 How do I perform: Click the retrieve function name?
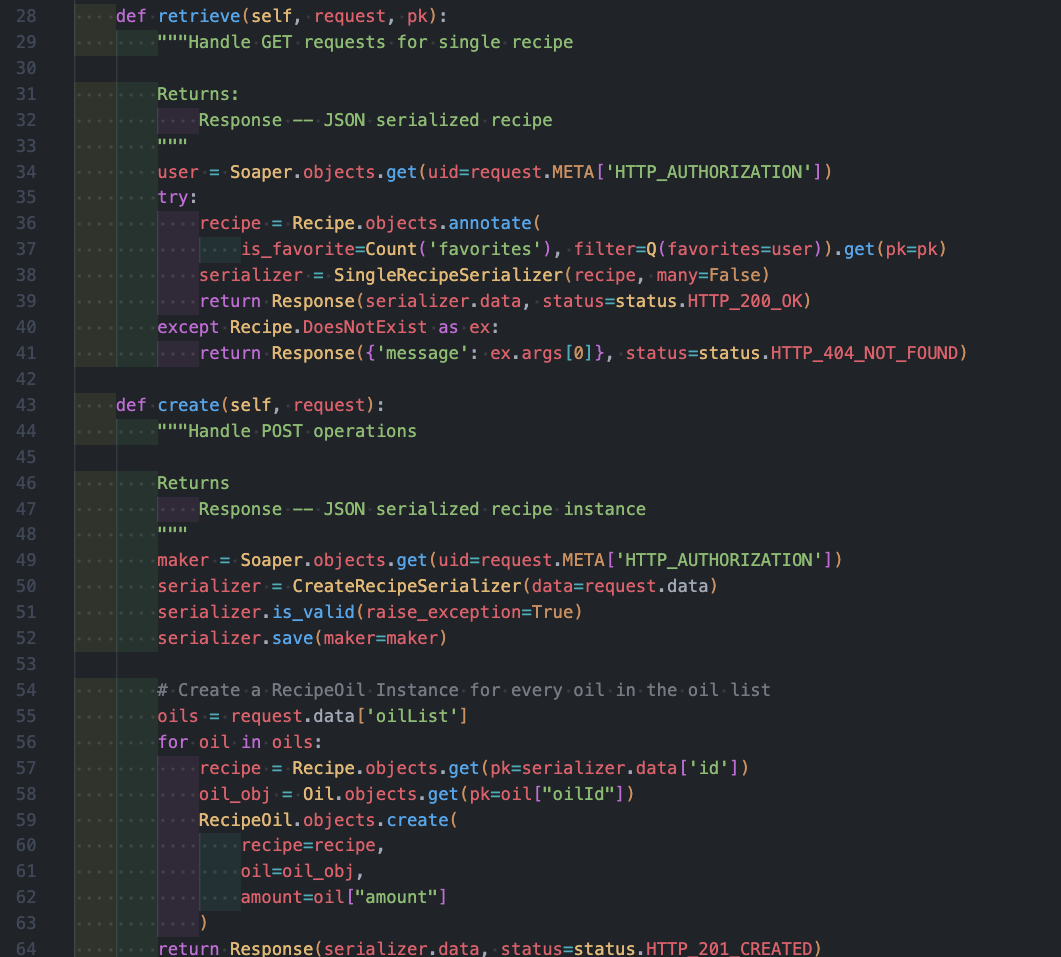(199, 16)
